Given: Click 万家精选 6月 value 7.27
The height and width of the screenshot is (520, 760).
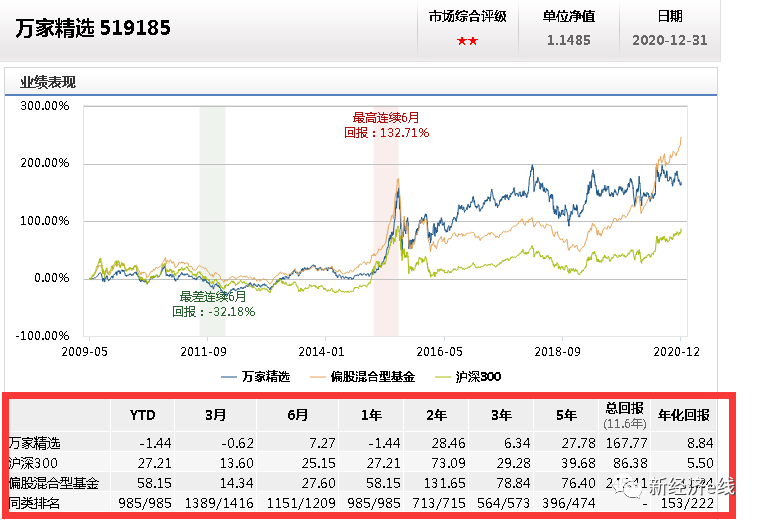Looking at the screenshot, I should point(323,443).
